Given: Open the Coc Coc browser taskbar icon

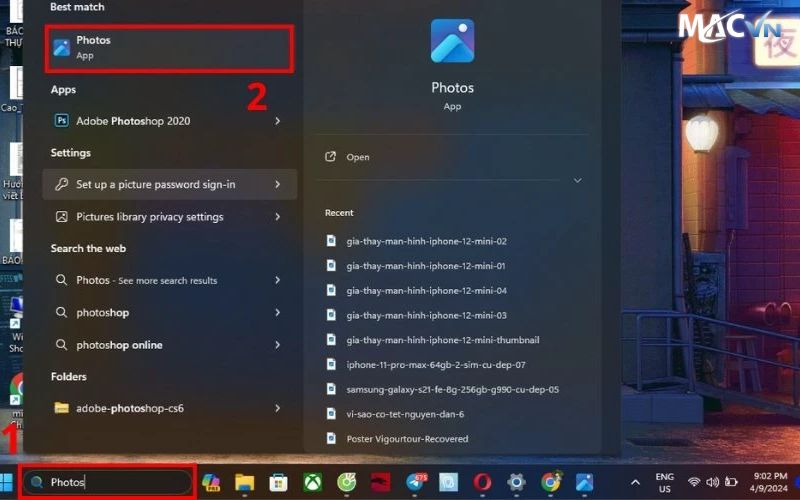Looking at the screenshot, I should (x=346, y=482).
